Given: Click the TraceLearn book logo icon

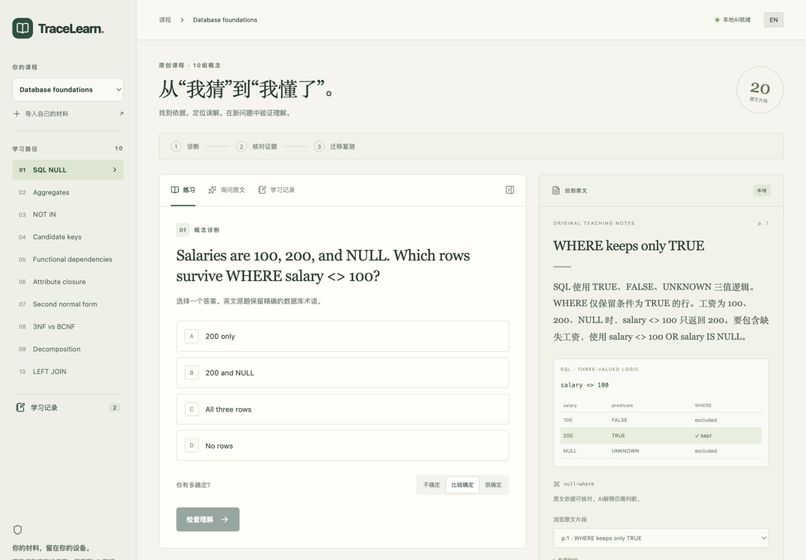Looking at the screenshot, I should click(23, 28).
